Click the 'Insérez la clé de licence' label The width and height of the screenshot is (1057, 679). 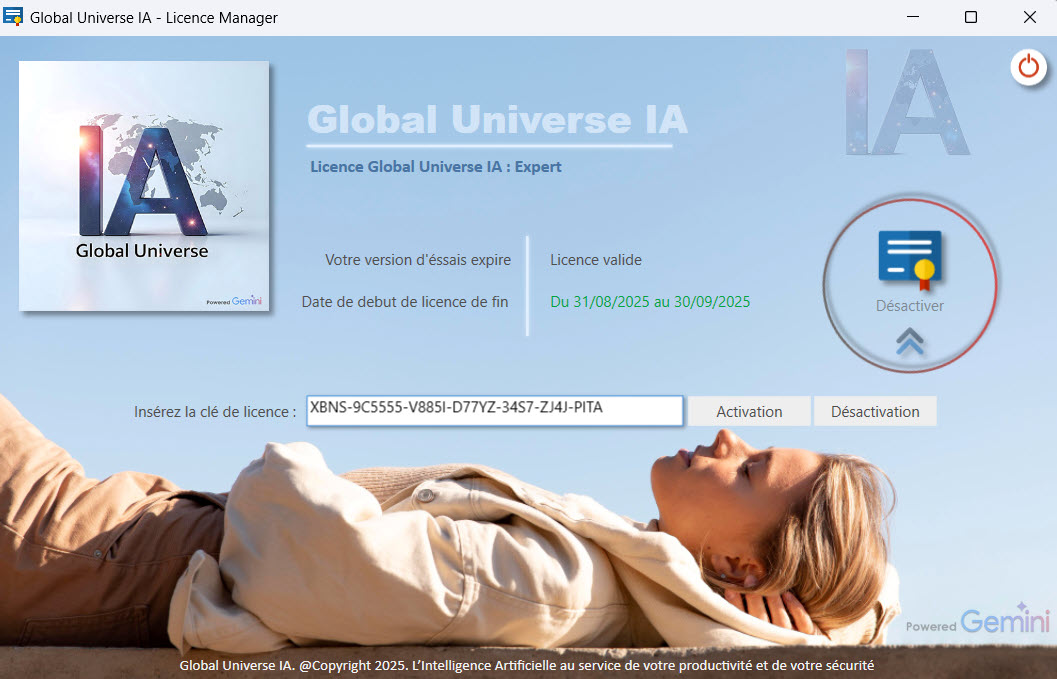coord(215,411)
